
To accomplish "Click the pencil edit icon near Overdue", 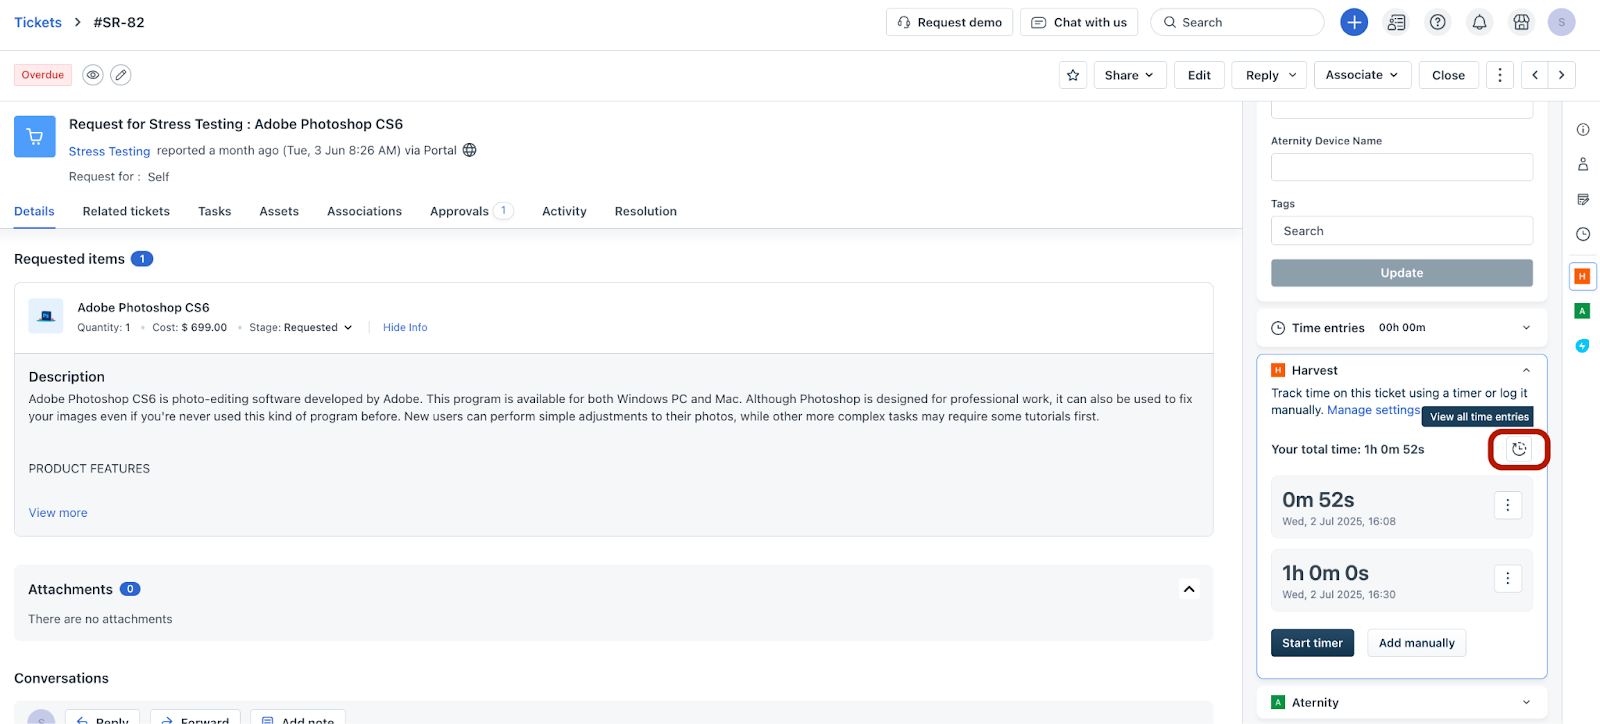I will [x=120, y=75].
